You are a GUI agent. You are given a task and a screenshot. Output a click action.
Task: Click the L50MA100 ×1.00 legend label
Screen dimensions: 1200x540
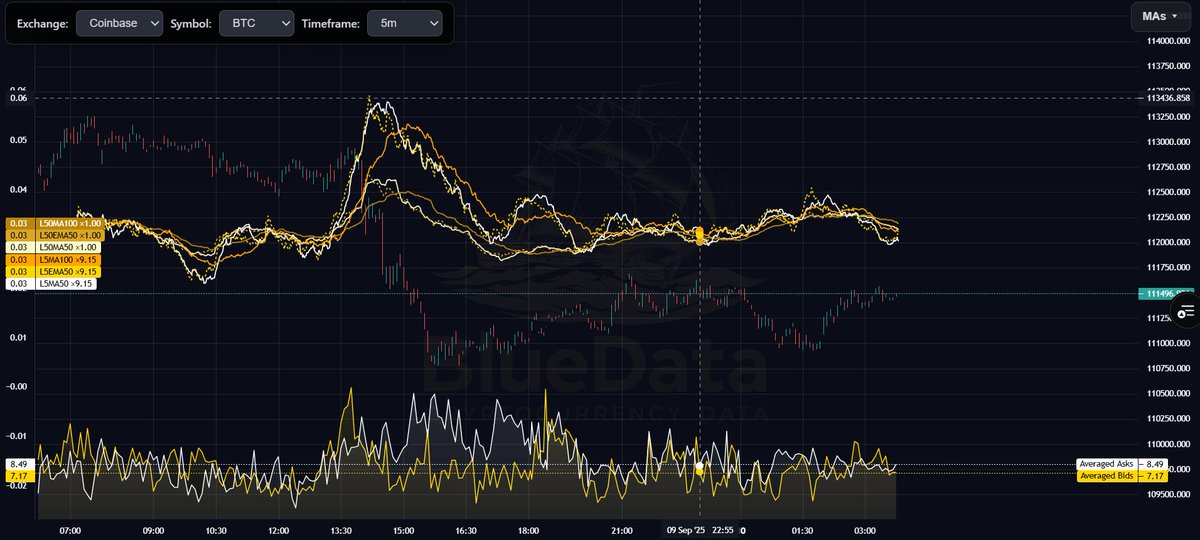tap(68, 223)
